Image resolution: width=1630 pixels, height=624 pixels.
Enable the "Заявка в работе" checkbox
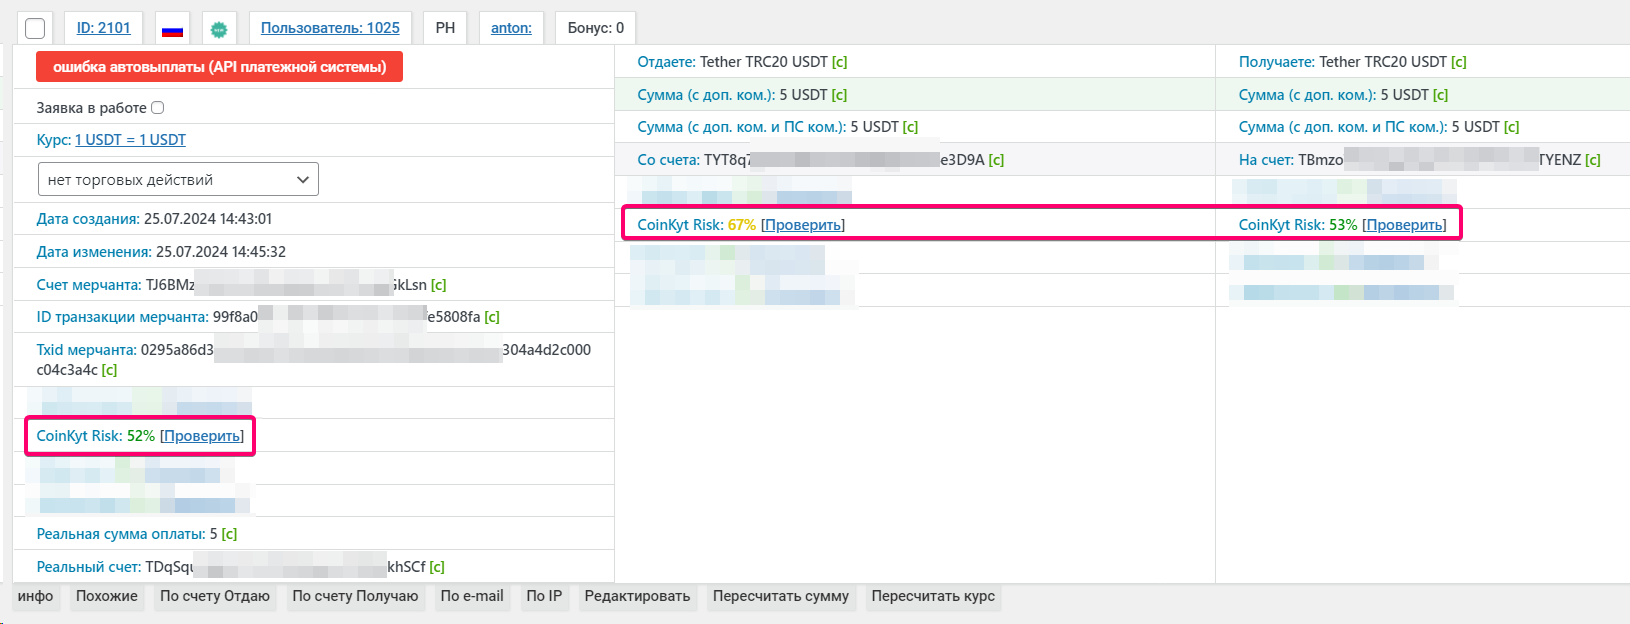pos(157,108)
